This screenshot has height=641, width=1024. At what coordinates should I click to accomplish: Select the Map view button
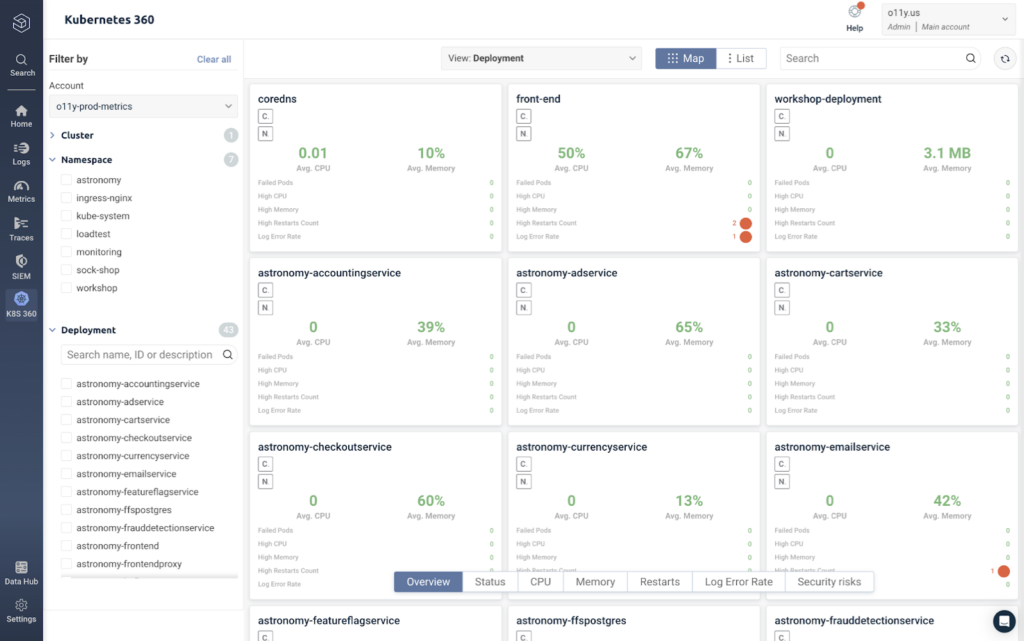pyautogui.click(x=686, y=58)
